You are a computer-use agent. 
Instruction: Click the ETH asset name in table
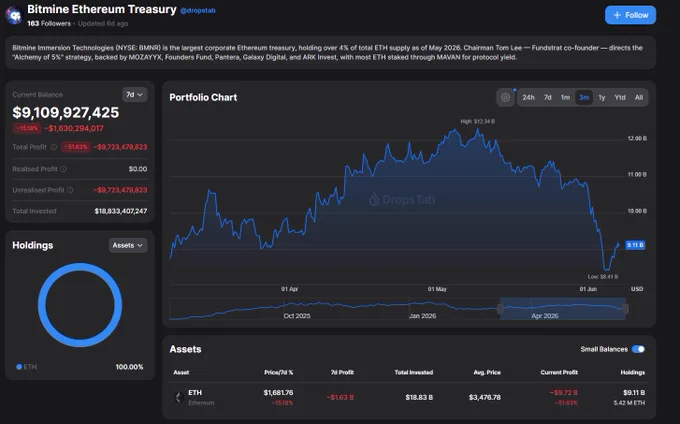195,392
